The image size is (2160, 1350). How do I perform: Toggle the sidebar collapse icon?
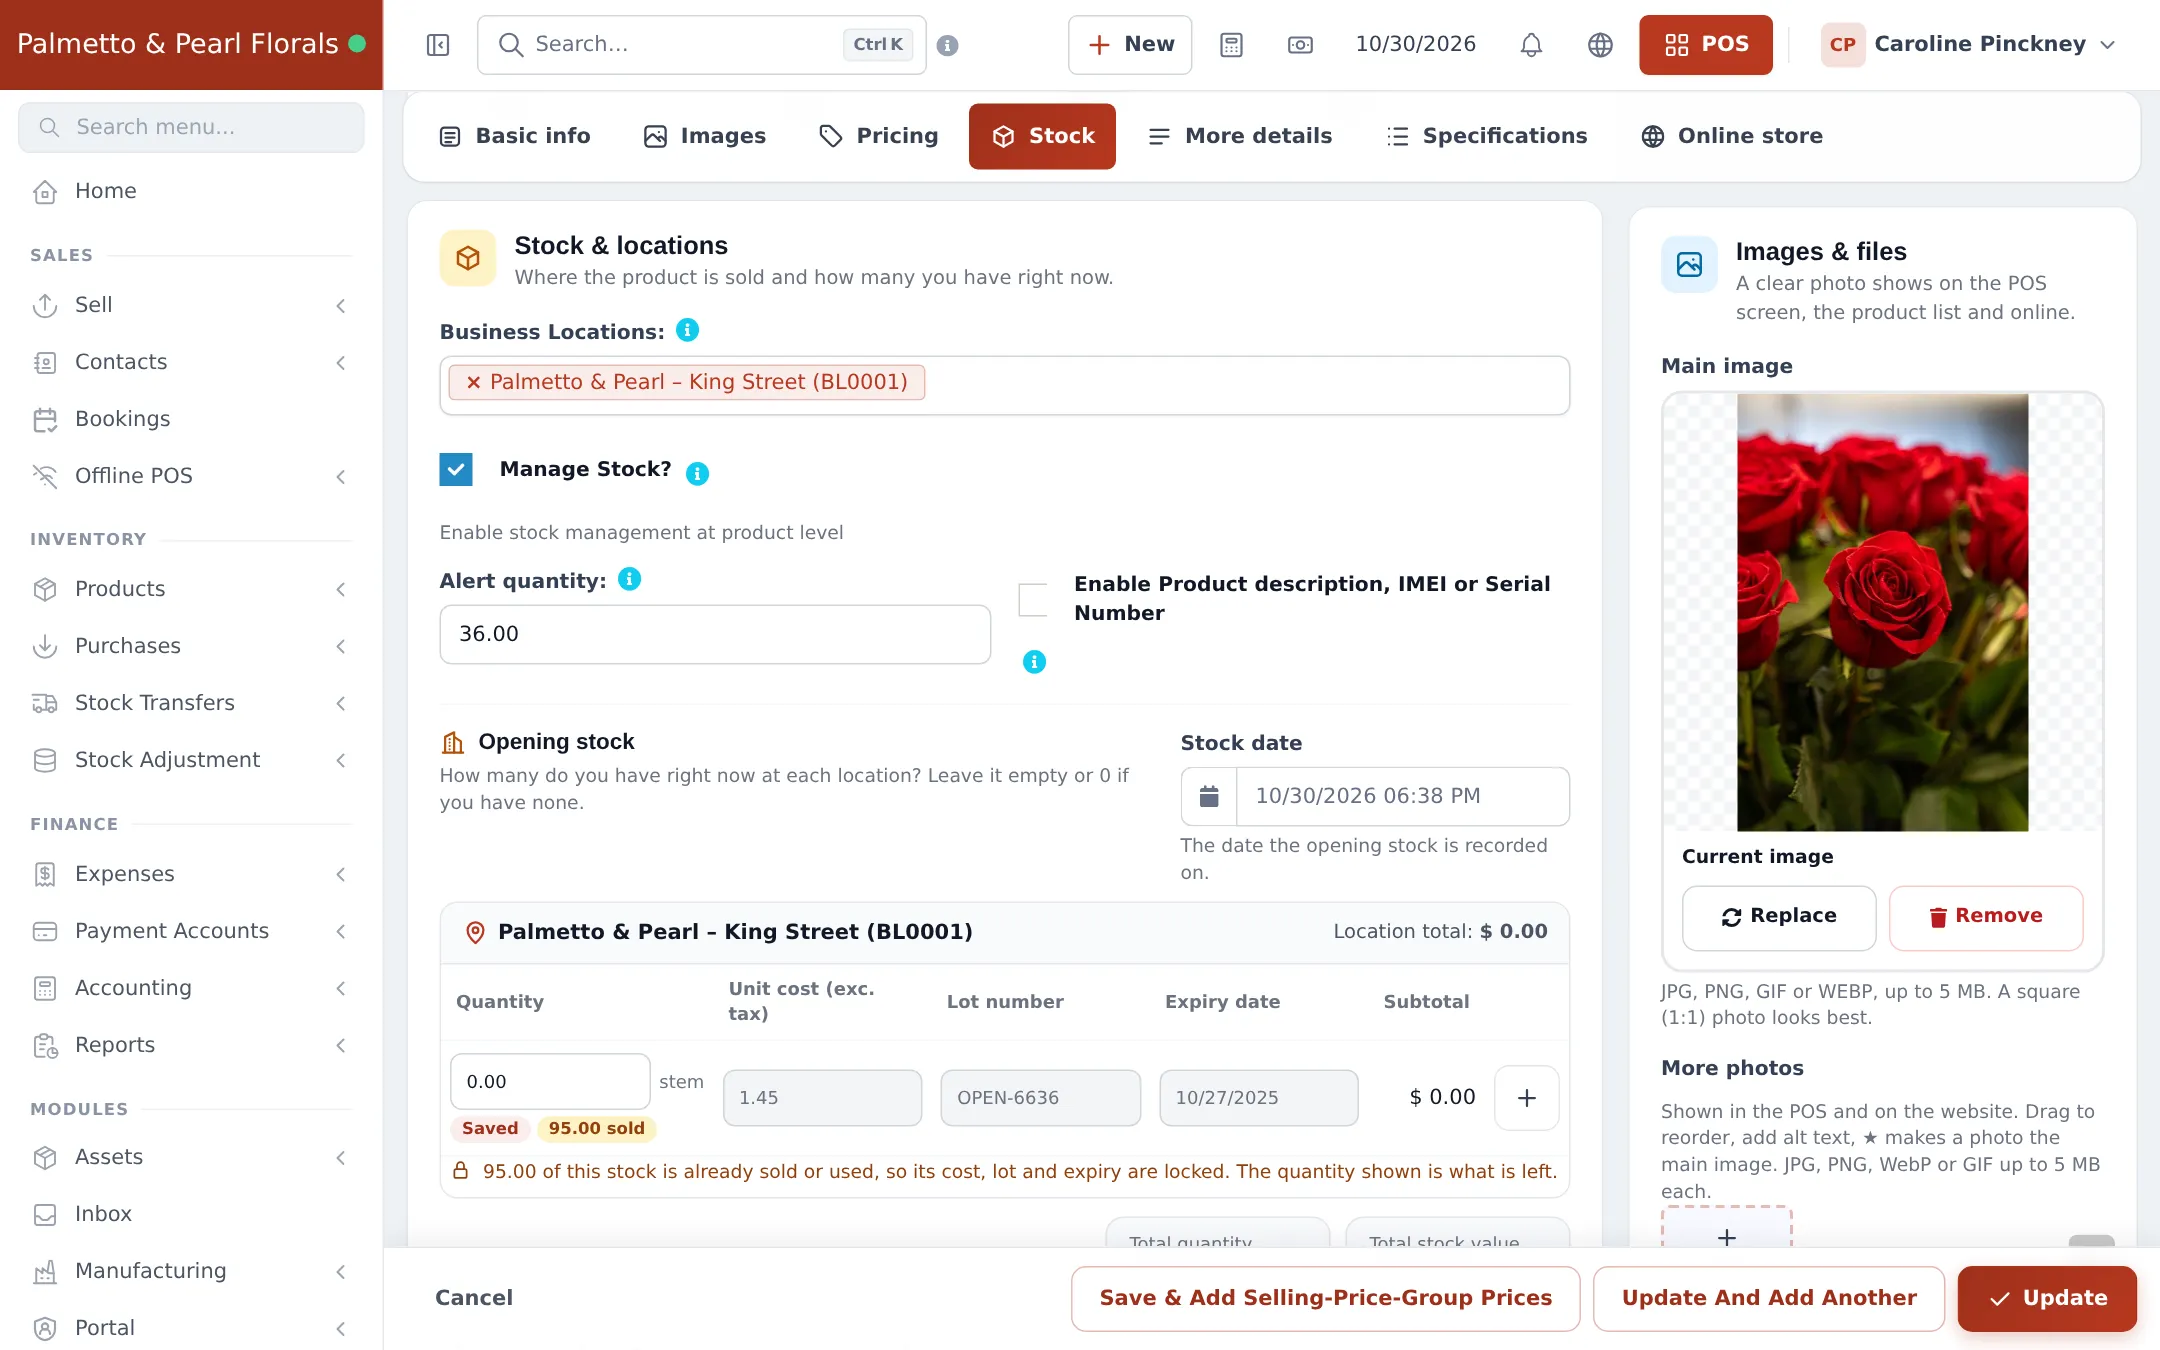438,45
